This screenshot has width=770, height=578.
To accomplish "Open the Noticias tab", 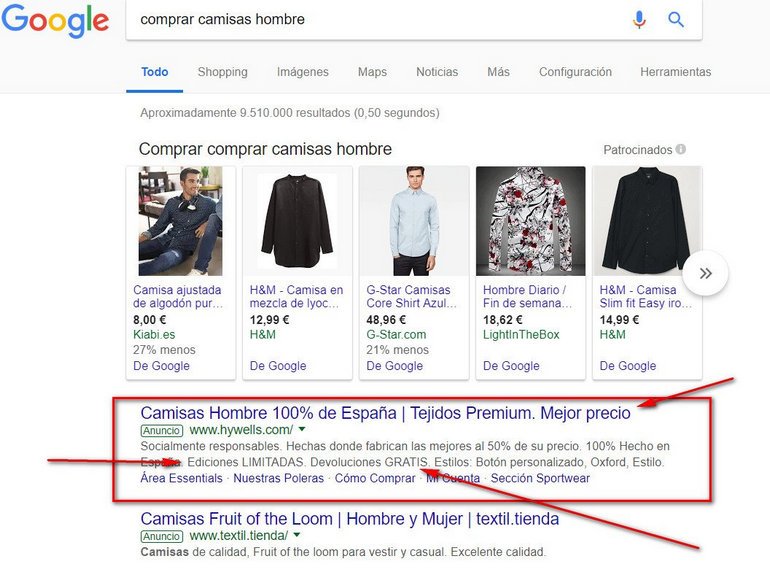I will point(437,72).
